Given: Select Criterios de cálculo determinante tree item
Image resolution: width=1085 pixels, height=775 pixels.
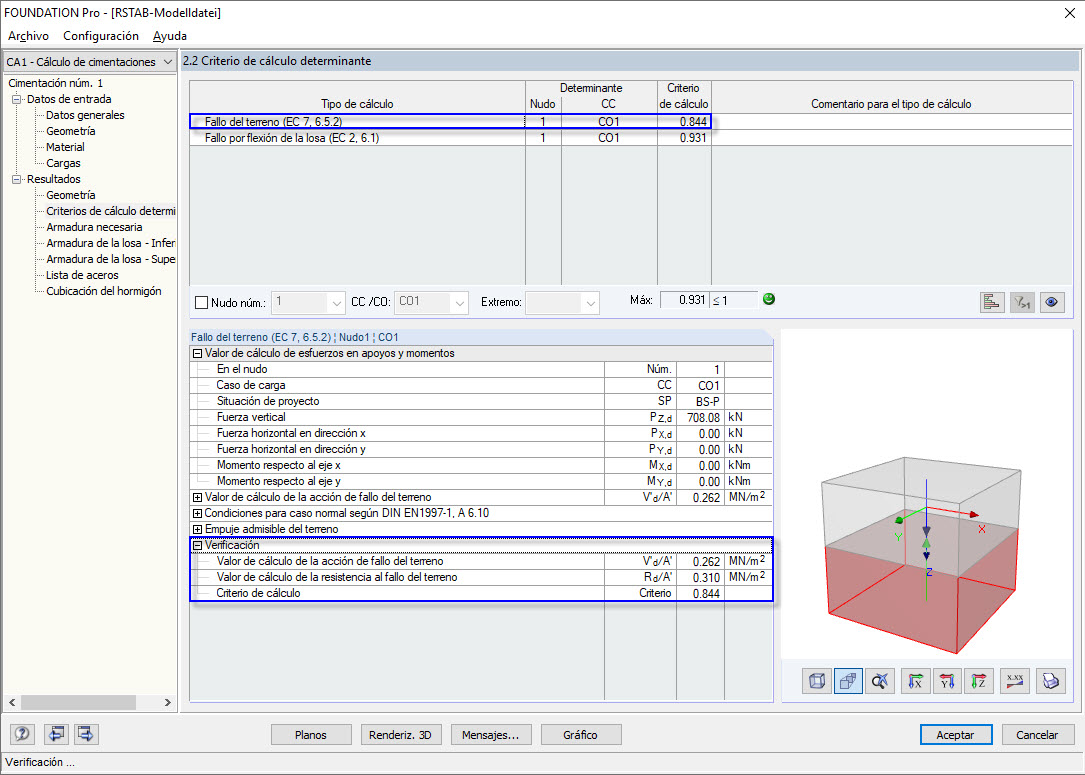Looking at the screenshot, I should (x=110, y=211).
